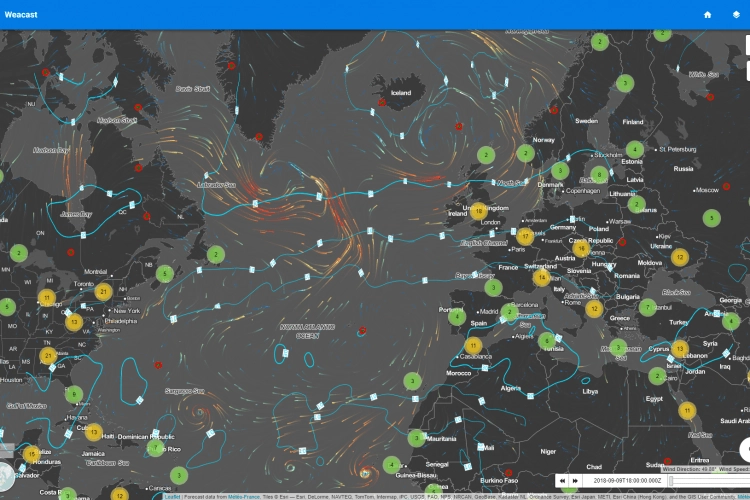Open the map layers icon
The image size is (750, 500).
tap(735, 15)
